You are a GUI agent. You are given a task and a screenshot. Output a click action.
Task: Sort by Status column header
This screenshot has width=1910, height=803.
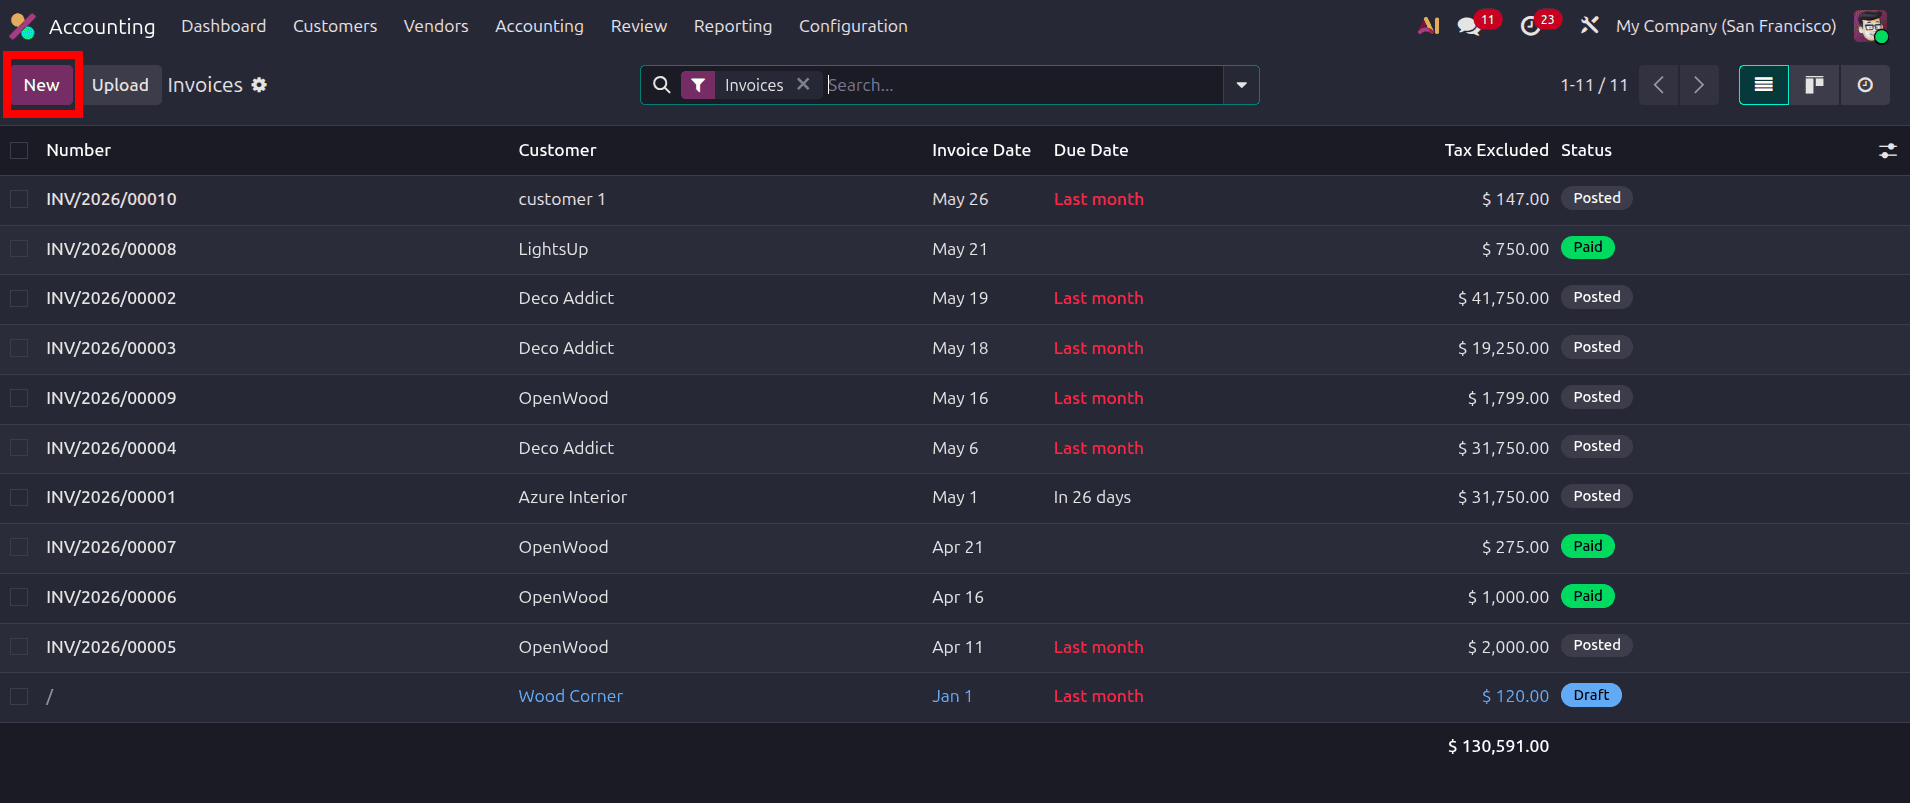pyautogui.click(x=1586, y=150)
